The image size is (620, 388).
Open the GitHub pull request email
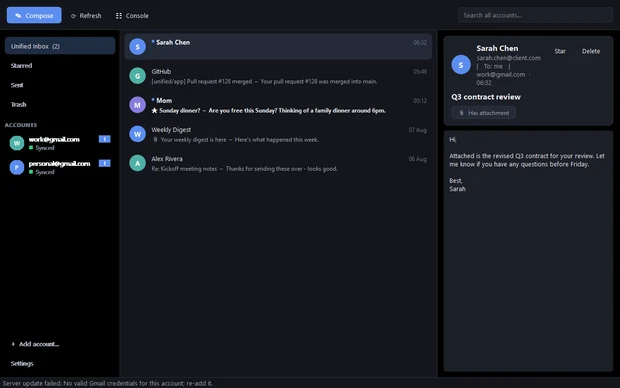click(x=278, y=76)
